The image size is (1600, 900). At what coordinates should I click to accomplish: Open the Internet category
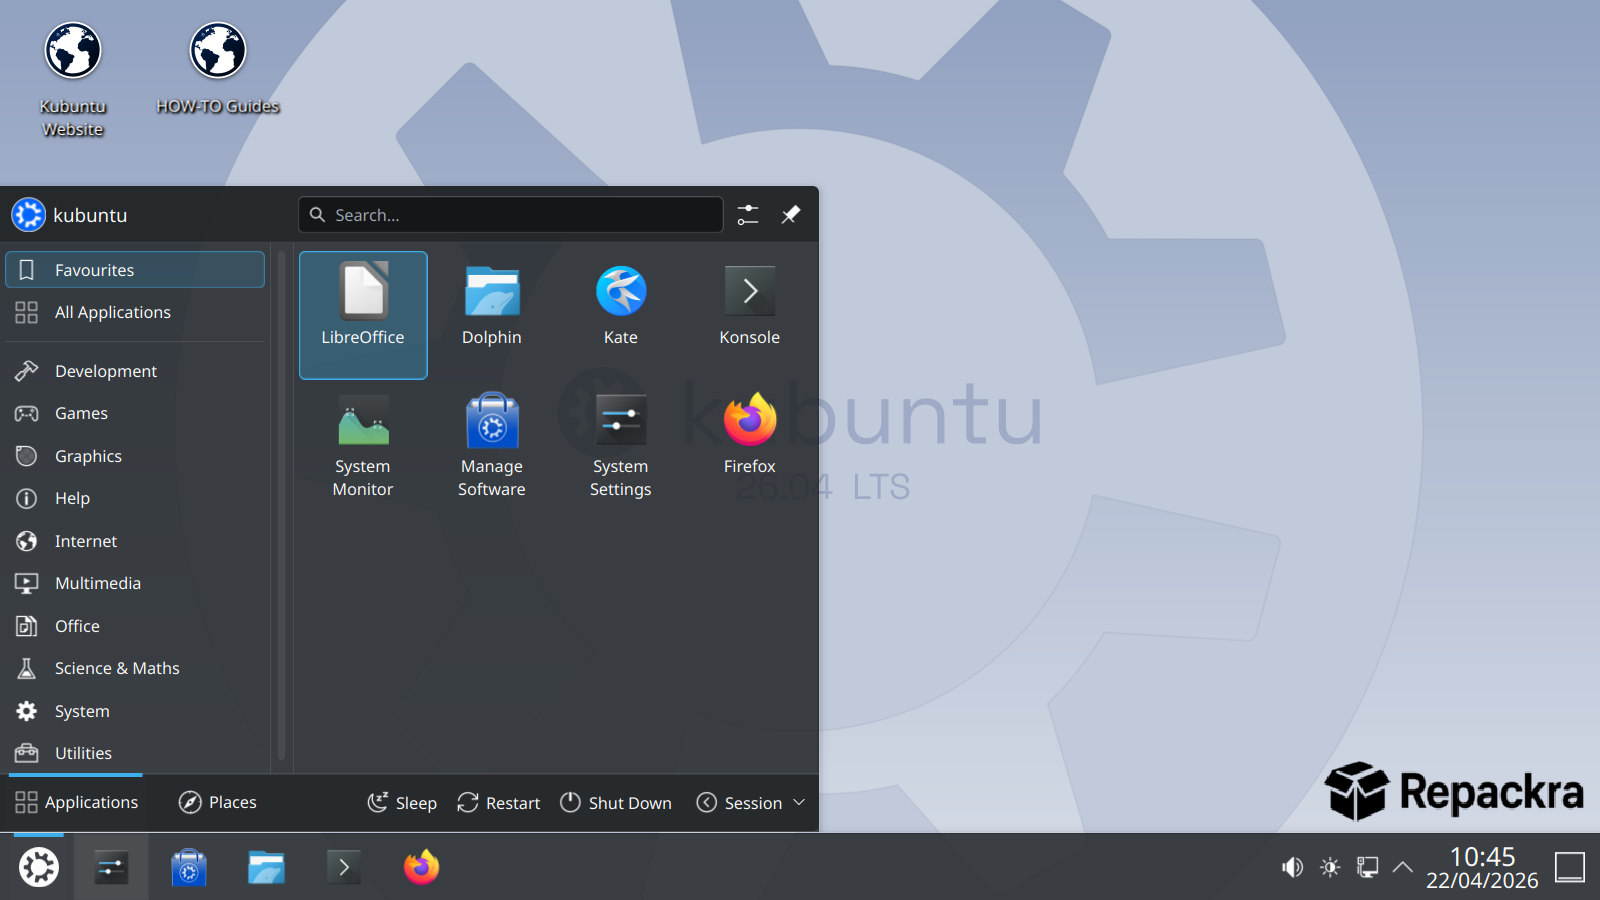[x=135, y=541]
